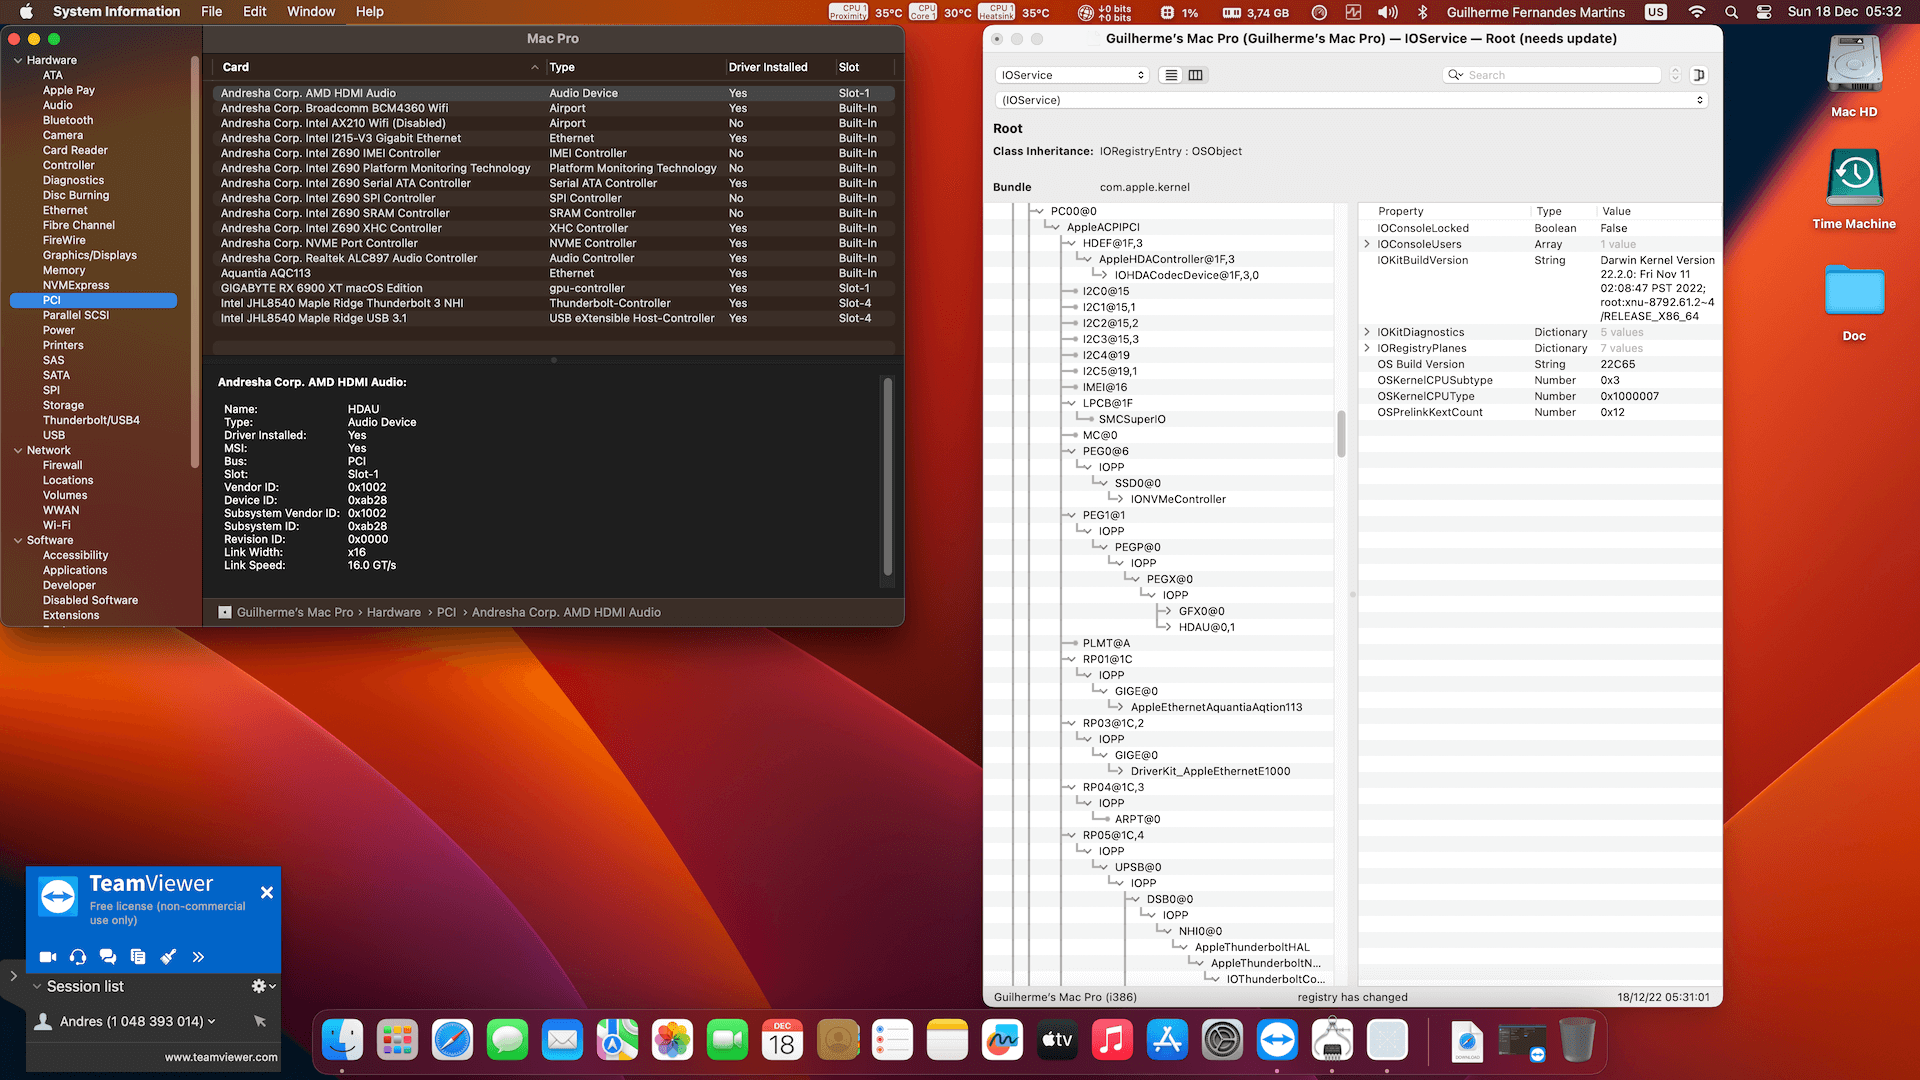Image resolution: width=1920 pixels, height=1080 pixels.
Task: Switch IORegistryExplorer to column view icon
Action: tap(1195, 75)
